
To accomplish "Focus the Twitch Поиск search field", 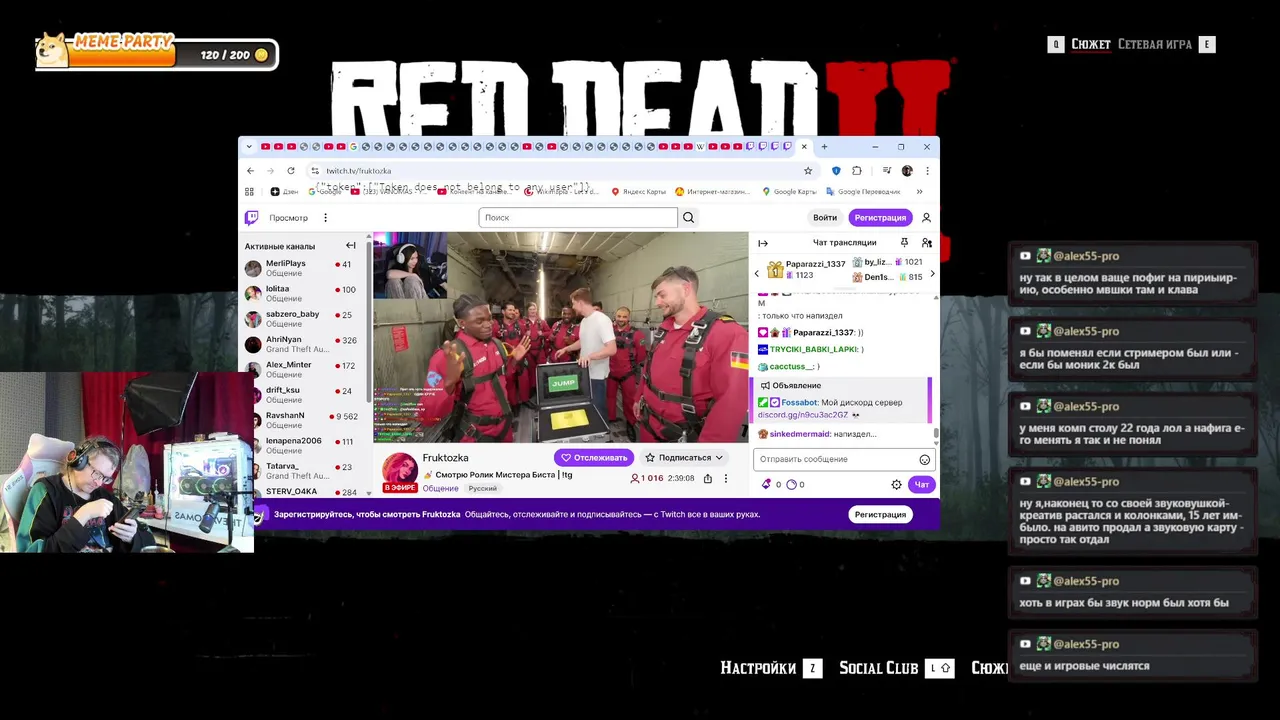I will coord(578,218).
